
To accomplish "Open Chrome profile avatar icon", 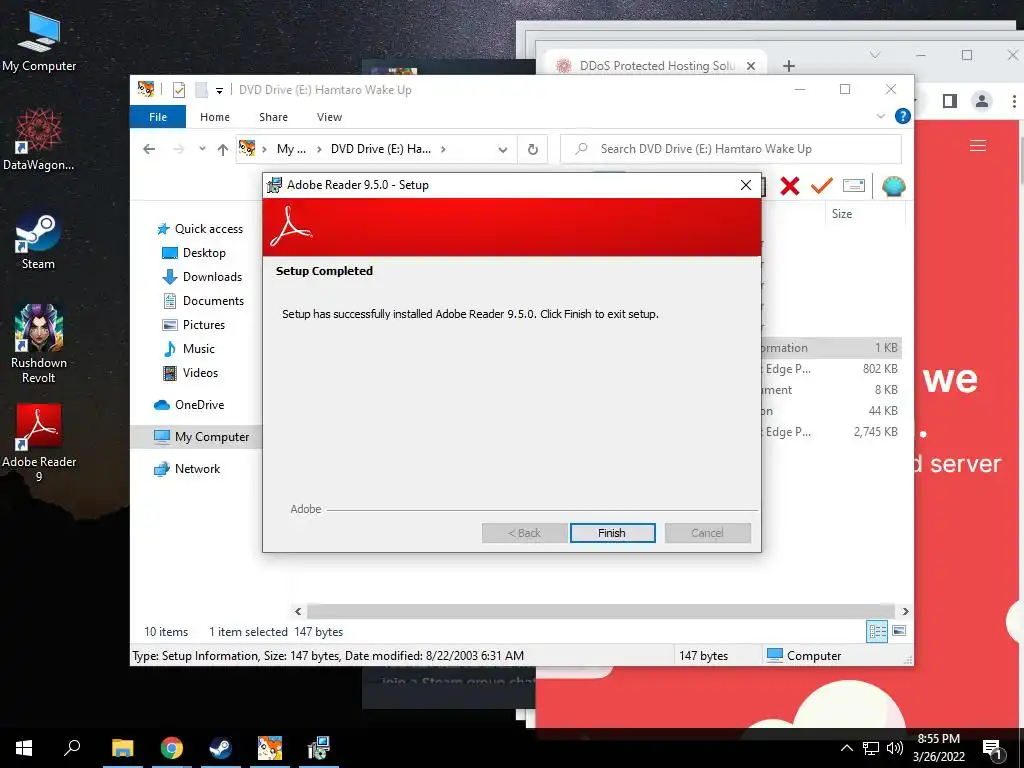I will pyautogui.click(x=981, y=101).
